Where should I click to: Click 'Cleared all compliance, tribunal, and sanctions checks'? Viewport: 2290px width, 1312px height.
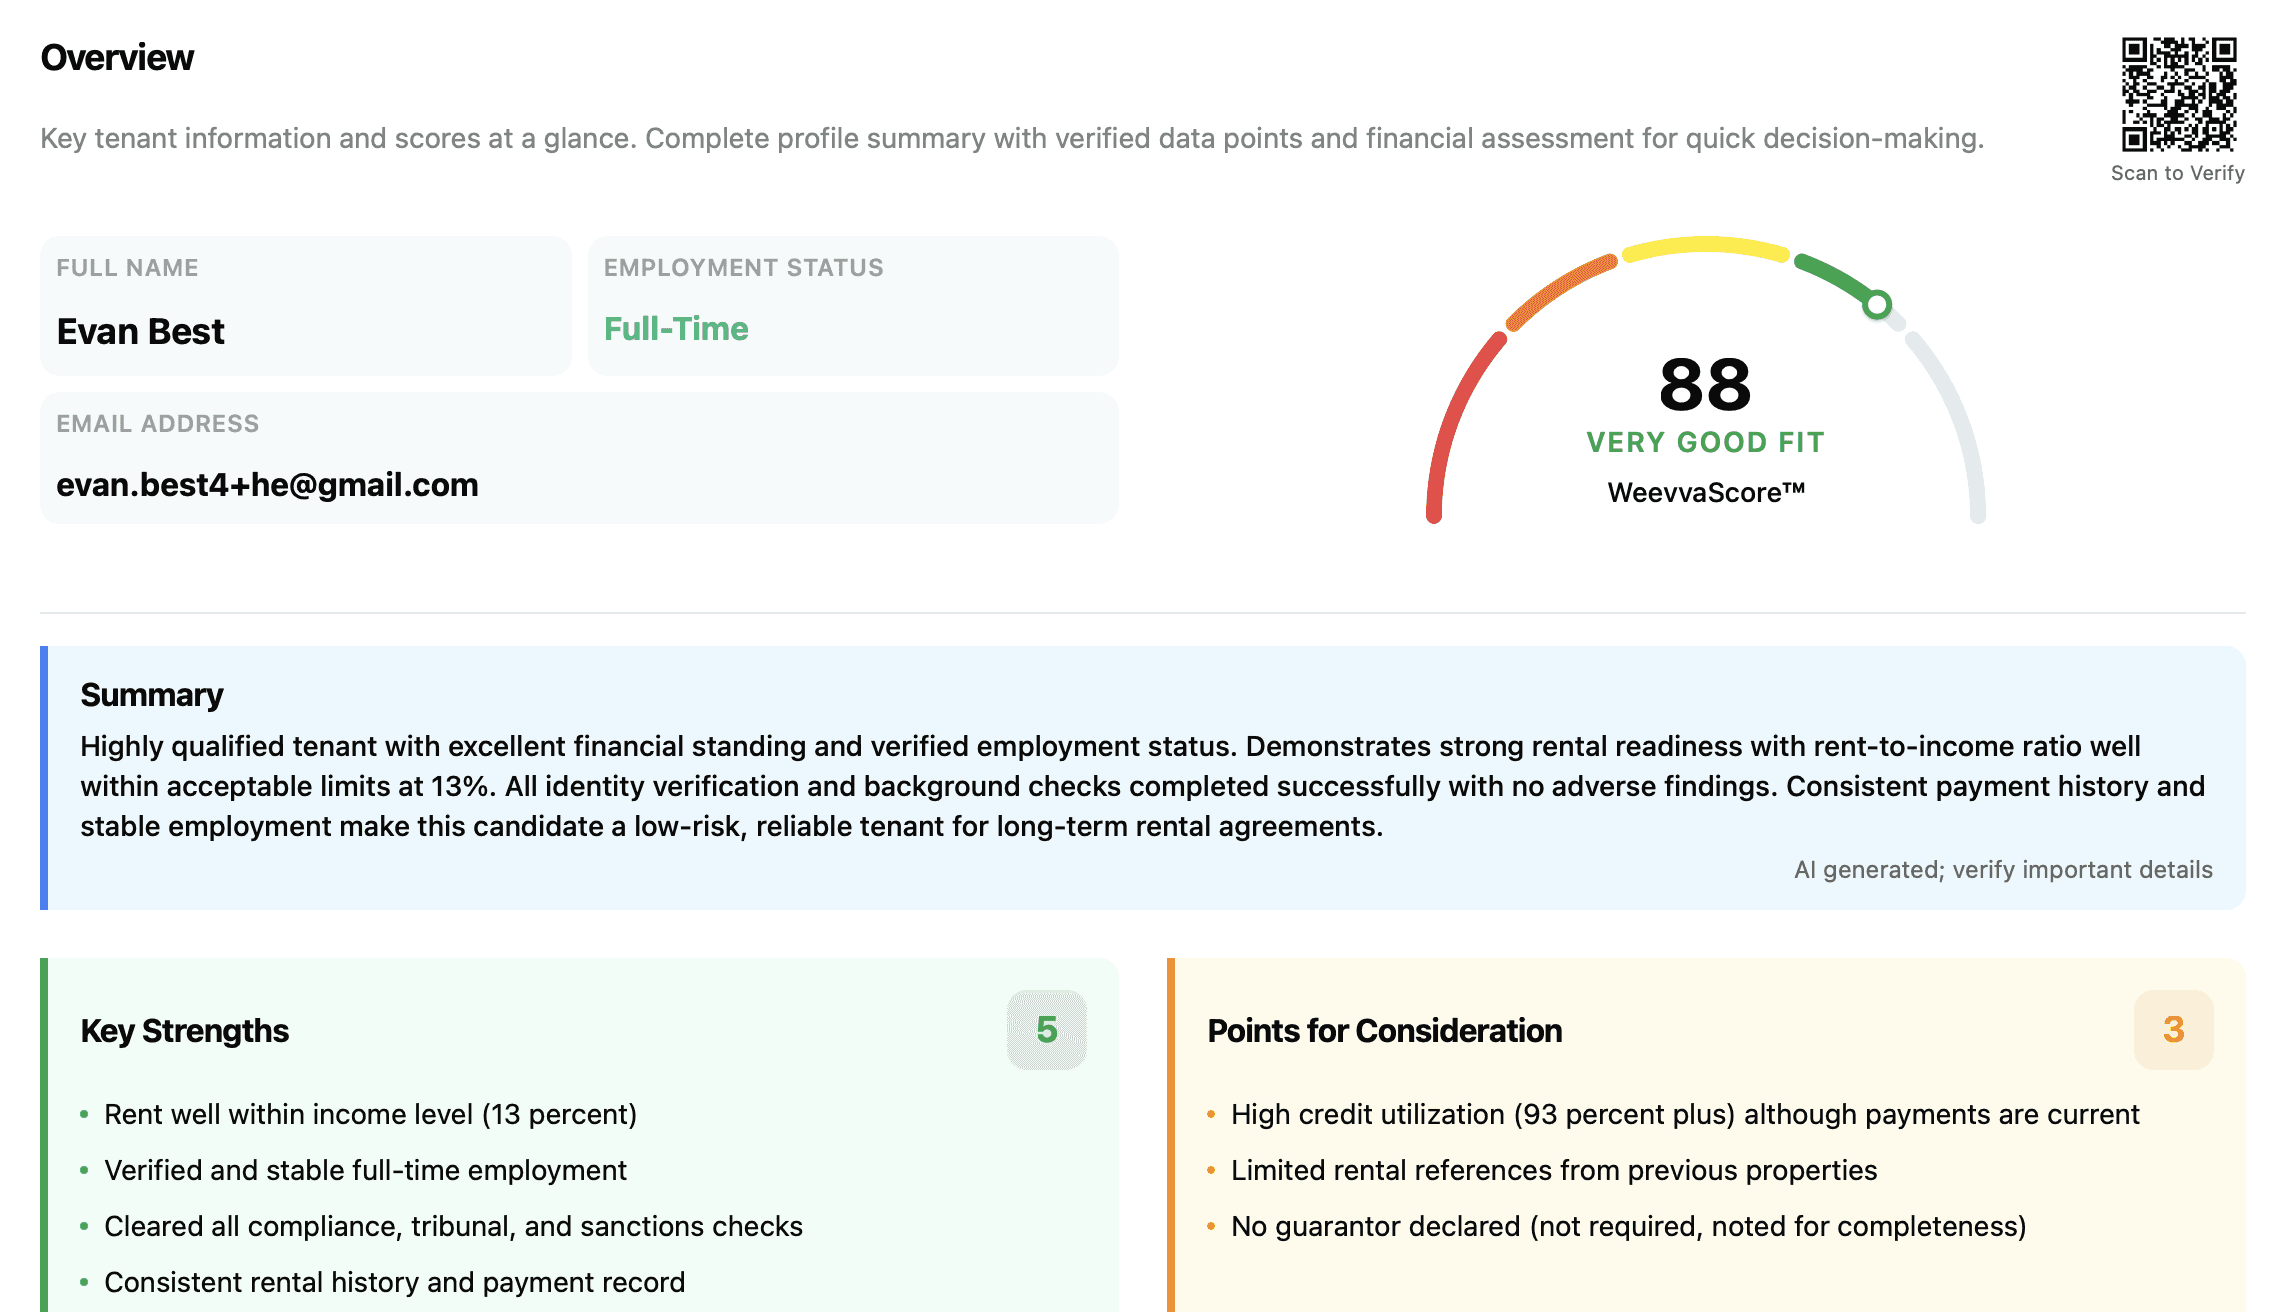tap(454, 1227)
